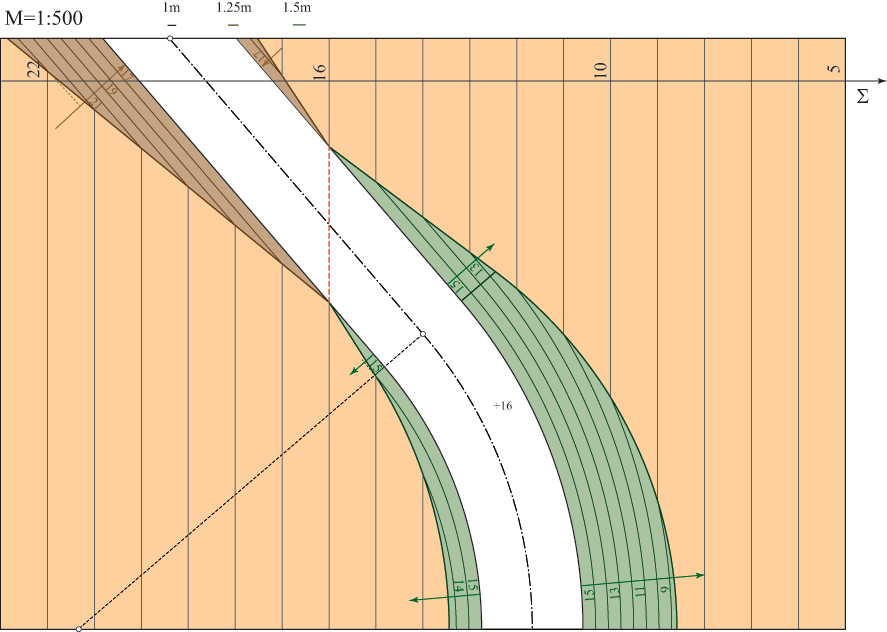
Task: Click the green slope arrowhead at bottom right
Action: tap(698, 575)
